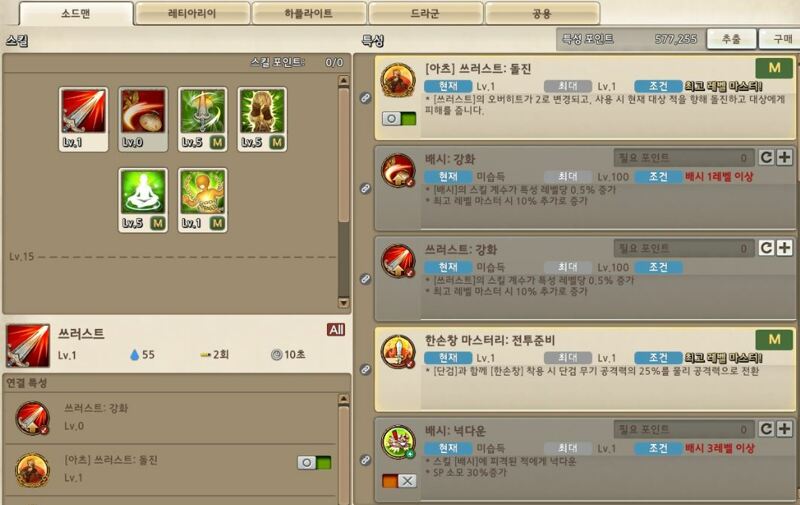Reset 쓰러스트: 강화 points with refresh button

tap(766, 248)
